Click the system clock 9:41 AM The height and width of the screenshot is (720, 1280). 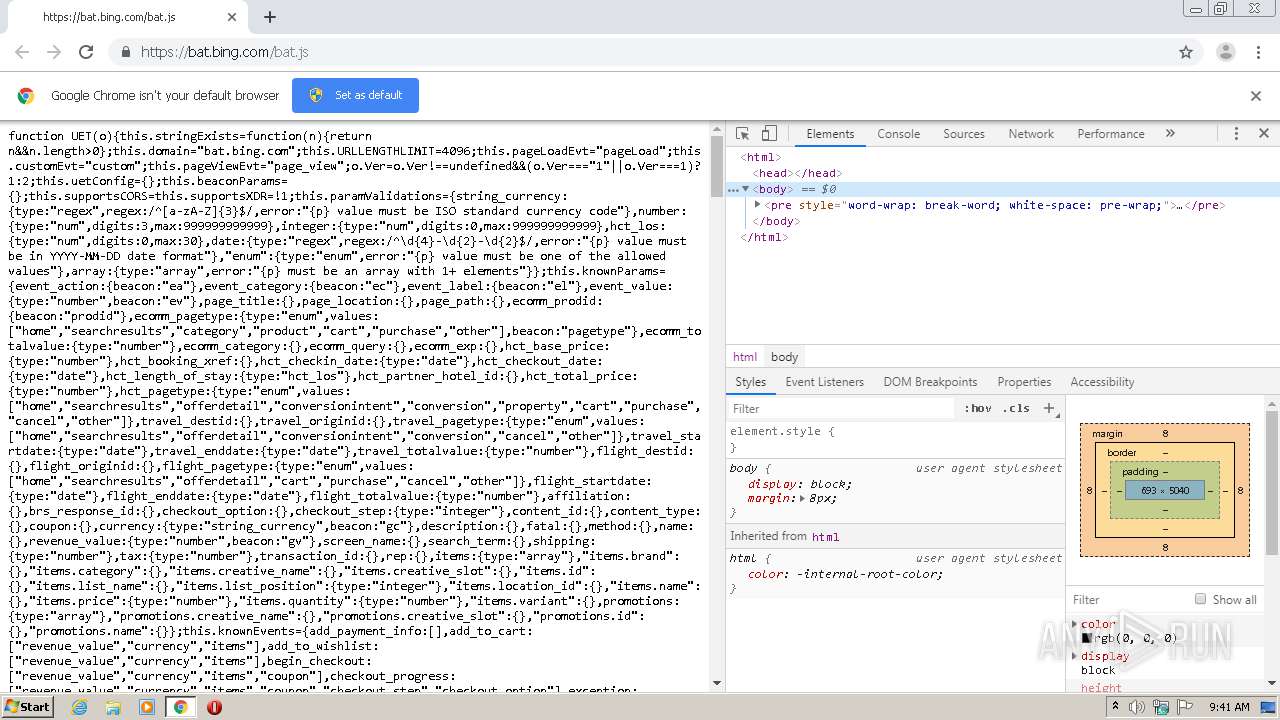click(x=1229, y=707)
